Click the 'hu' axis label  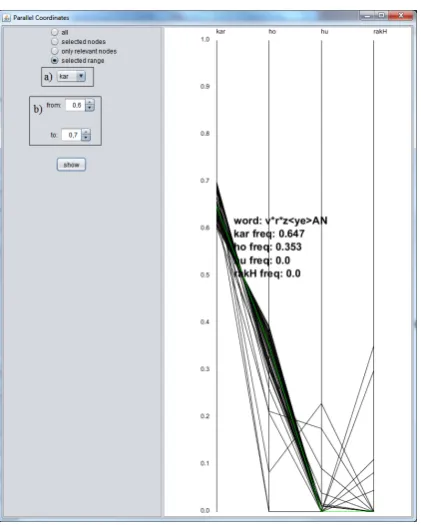(x=324, y=31)
